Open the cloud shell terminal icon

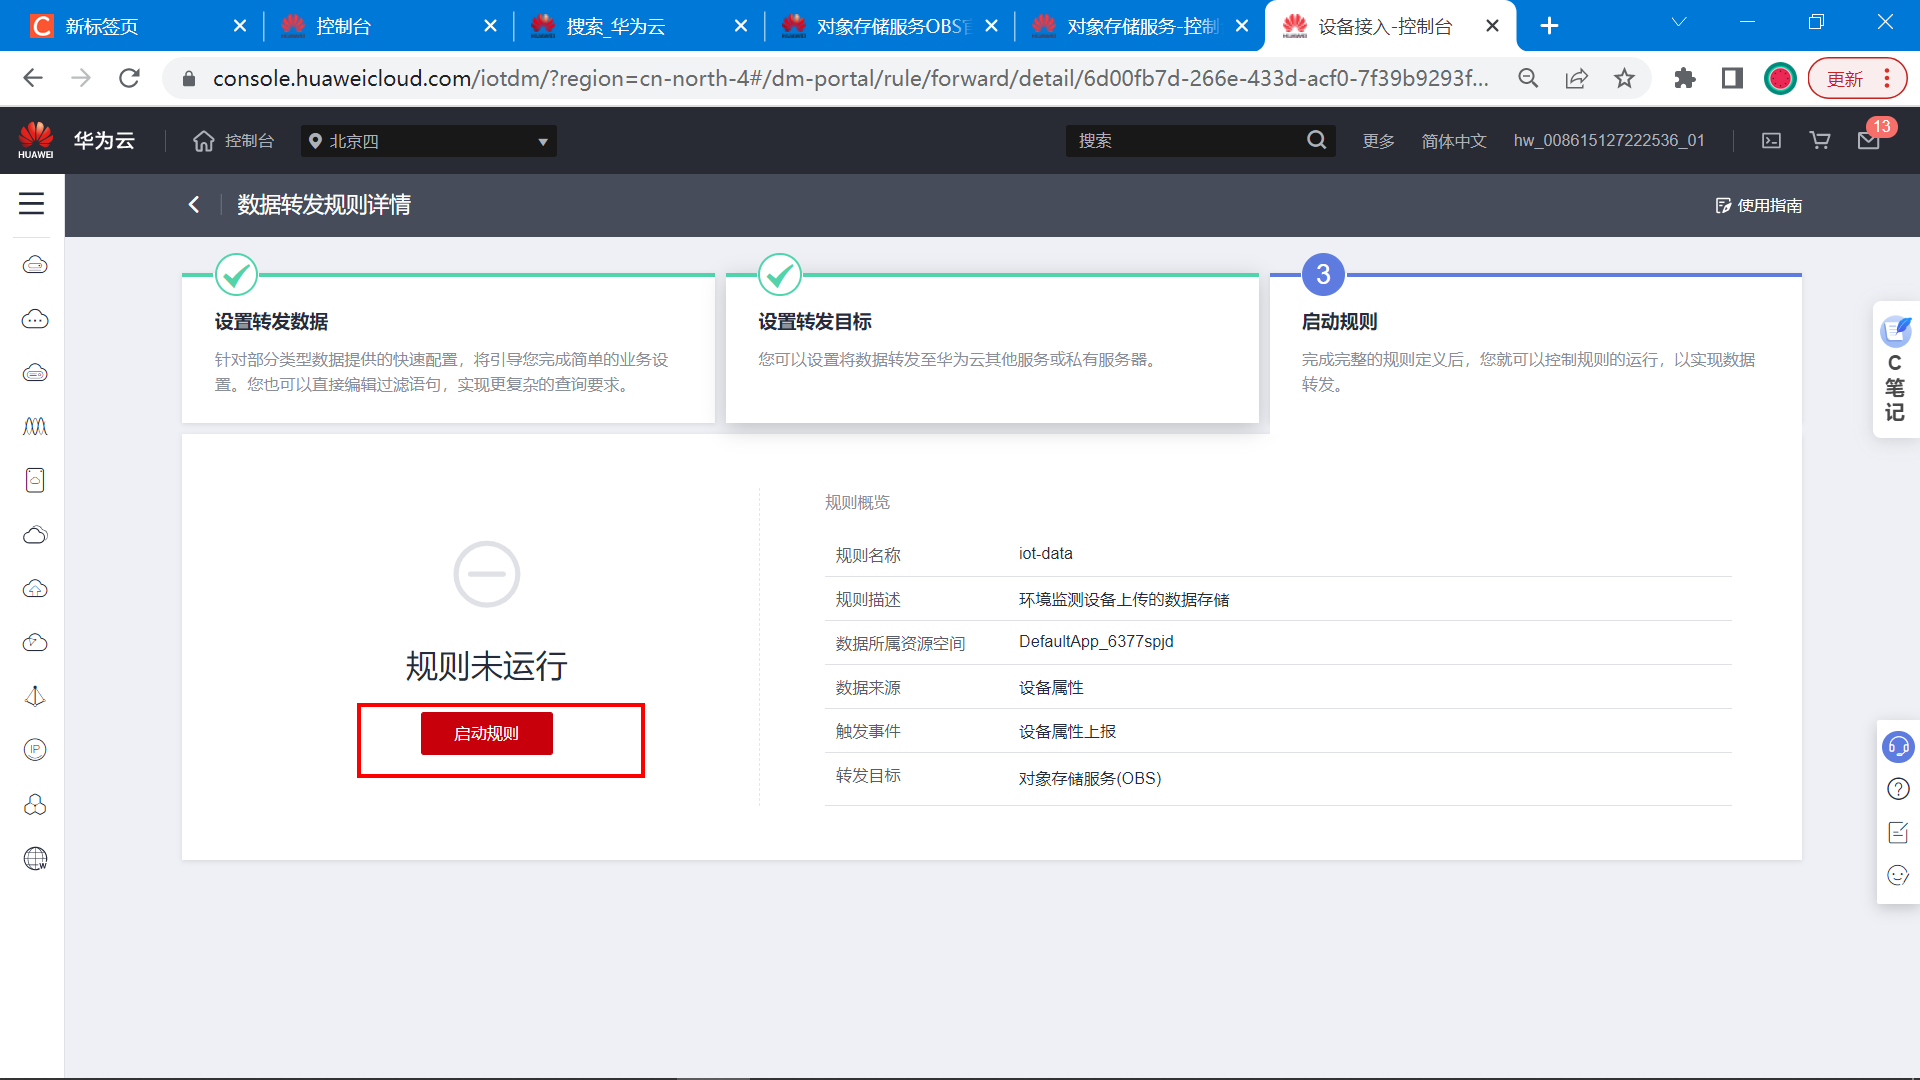[x=1771, y=141]
